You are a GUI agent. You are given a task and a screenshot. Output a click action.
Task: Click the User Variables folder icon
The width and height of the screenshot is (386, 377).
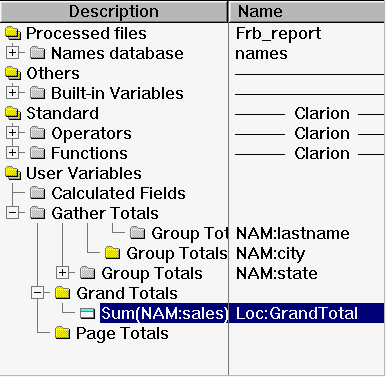pyautogui.click(x=13, y=173)
